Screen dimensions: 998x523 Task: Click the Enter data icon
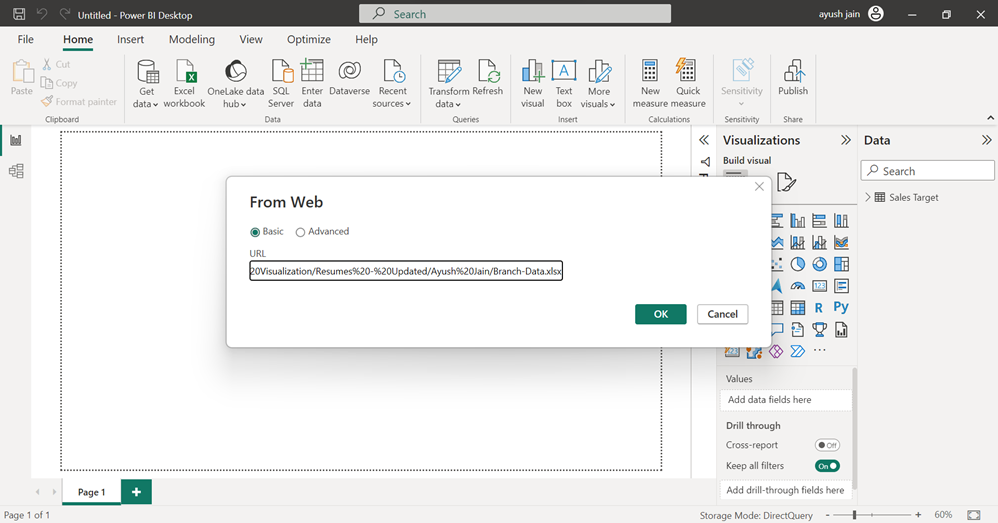[x=312, y=71]
